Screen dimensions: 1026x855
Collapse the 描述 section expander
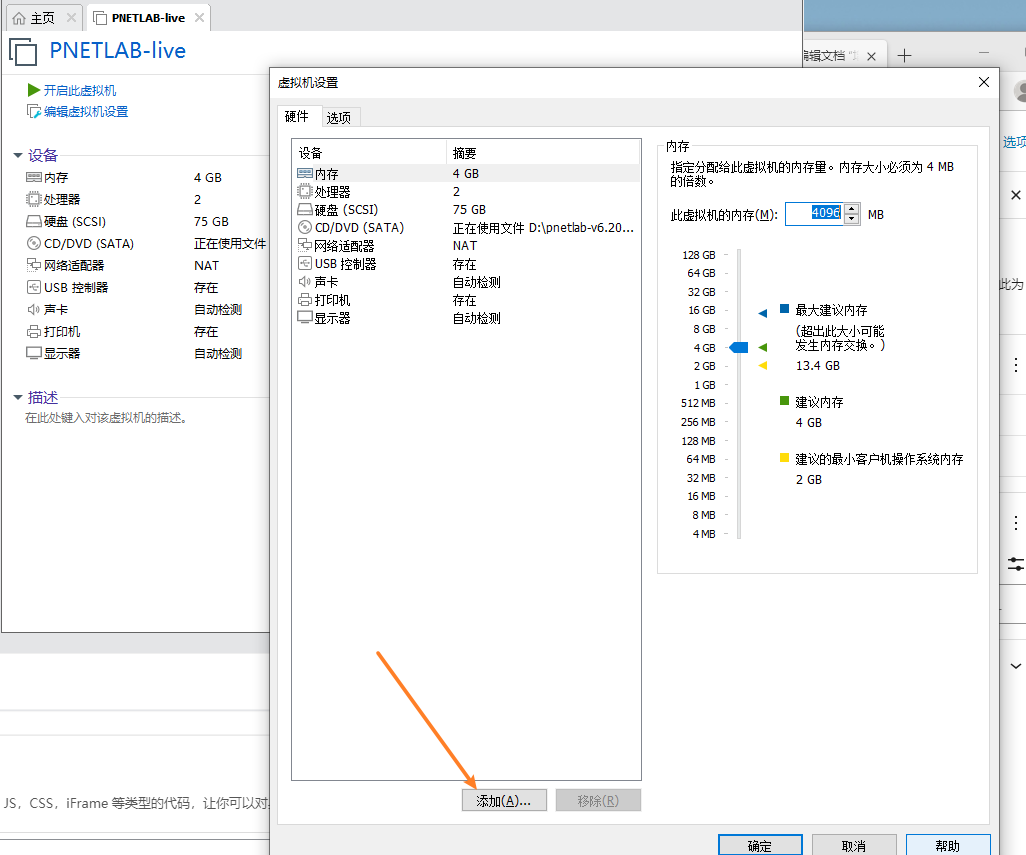(17, 397)
